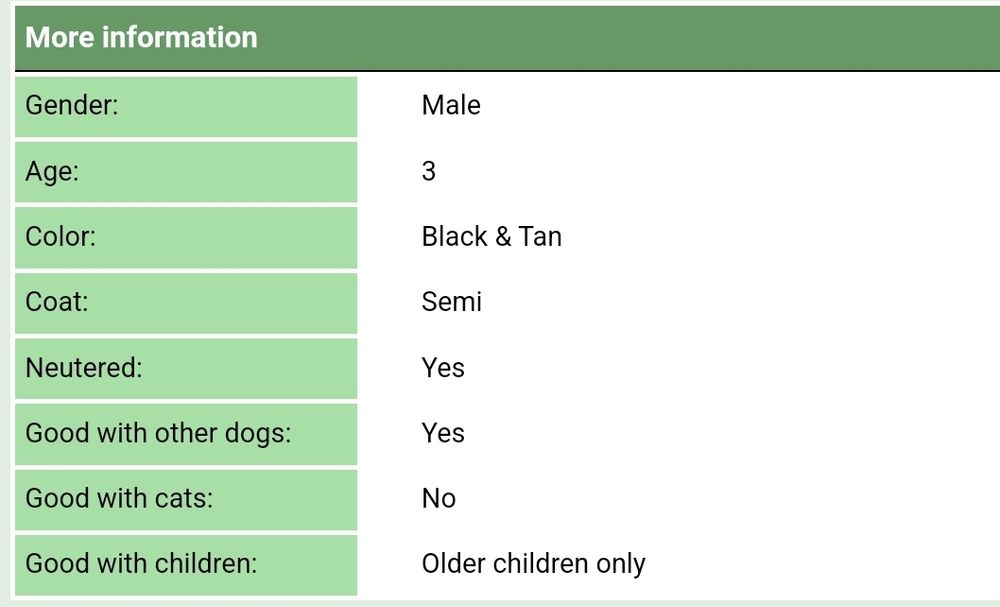Select the Coat label cell

point(186,304)
